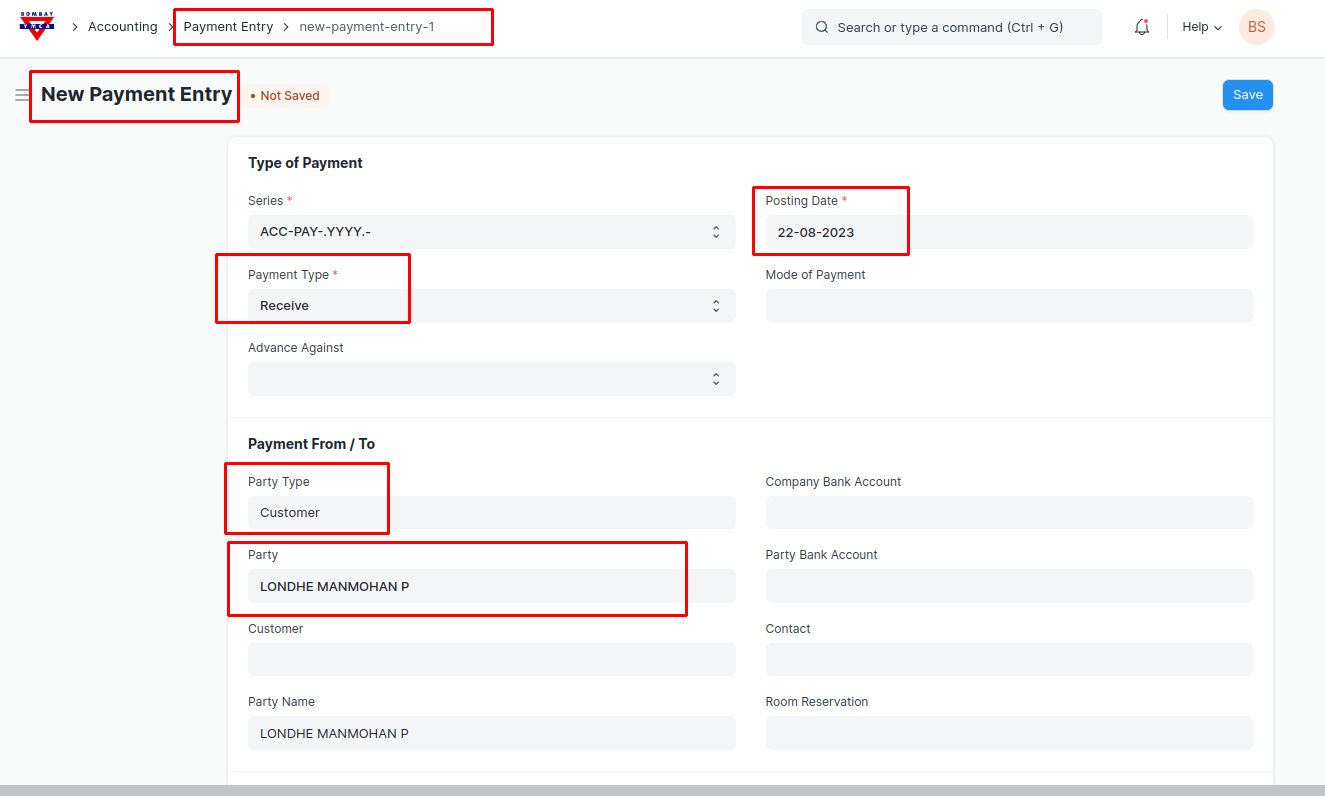Click the Contact input field
This screenshot has height=796, width=1325.
[1008, 660]
